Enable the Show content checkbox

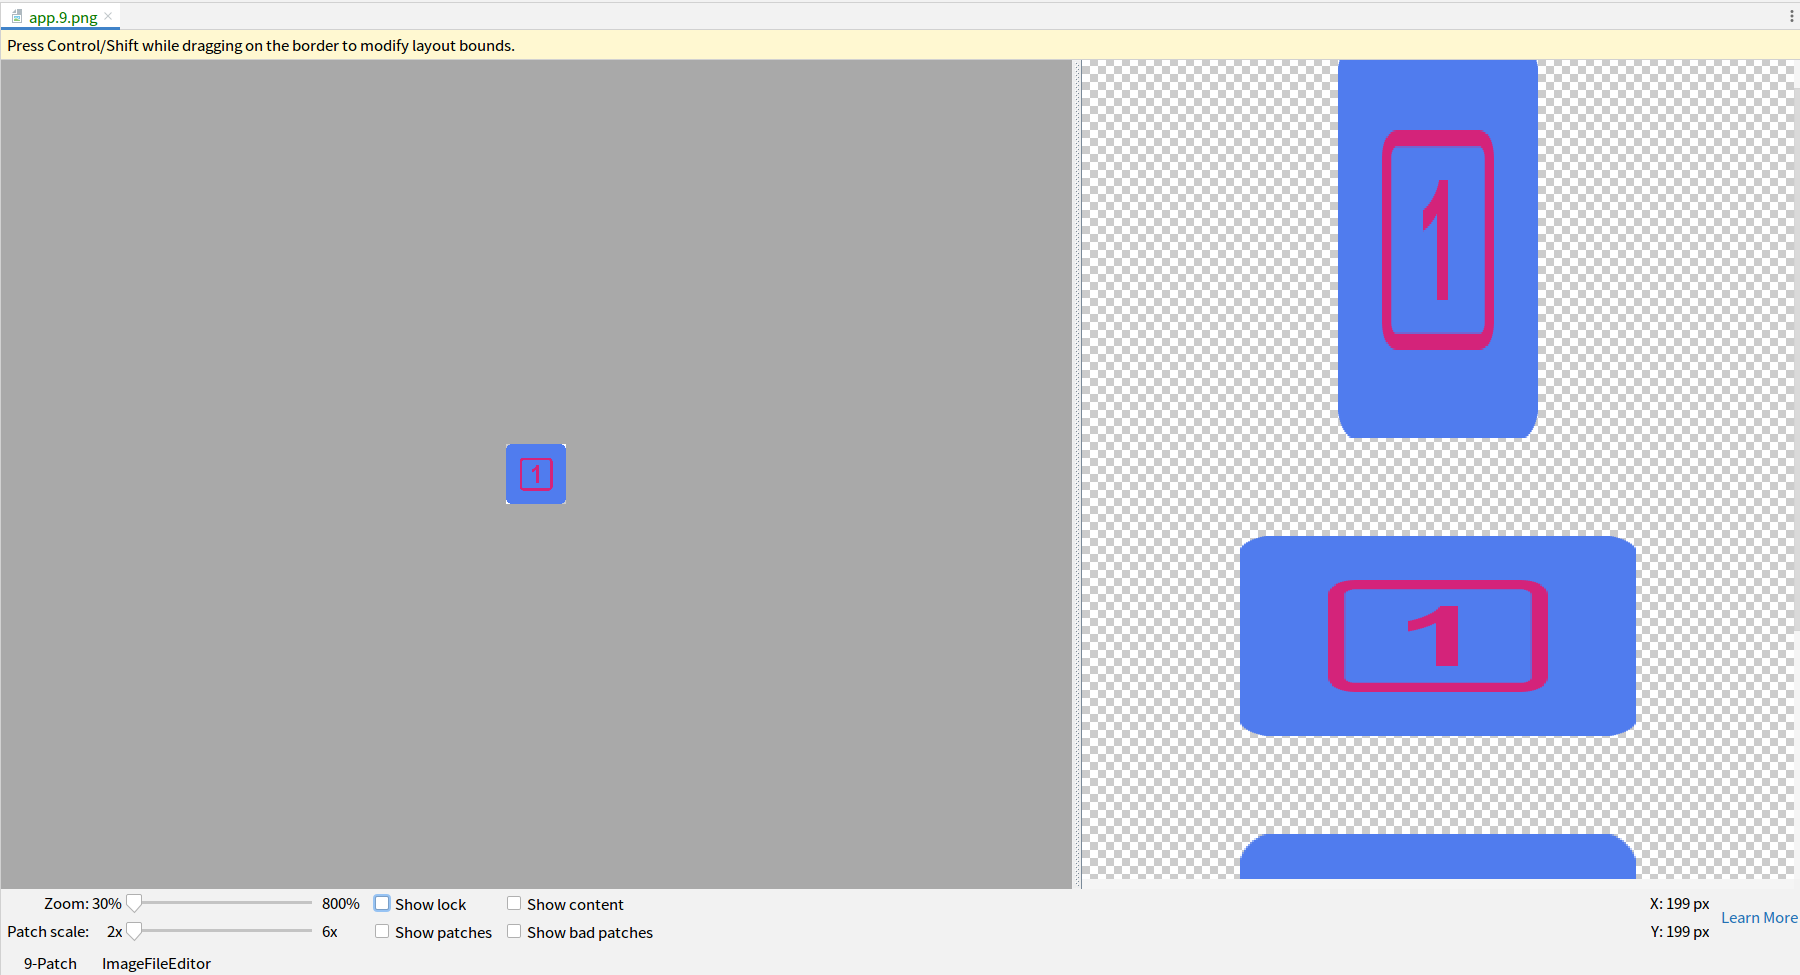[514, 903]
